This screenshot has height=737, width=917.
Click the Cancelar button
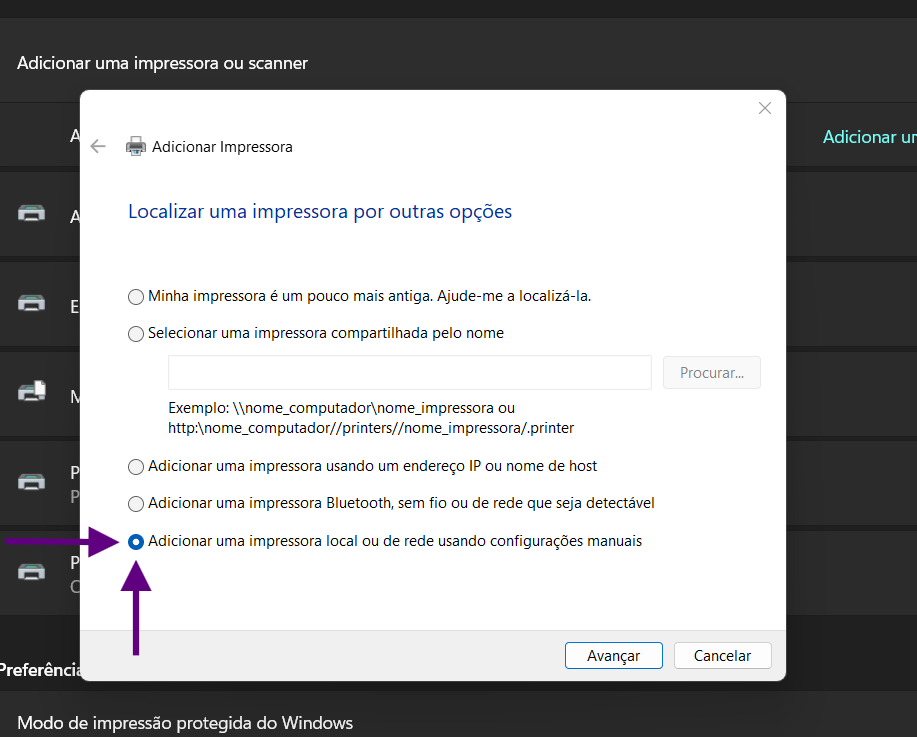pyautogui.click(x=722, y=656)
